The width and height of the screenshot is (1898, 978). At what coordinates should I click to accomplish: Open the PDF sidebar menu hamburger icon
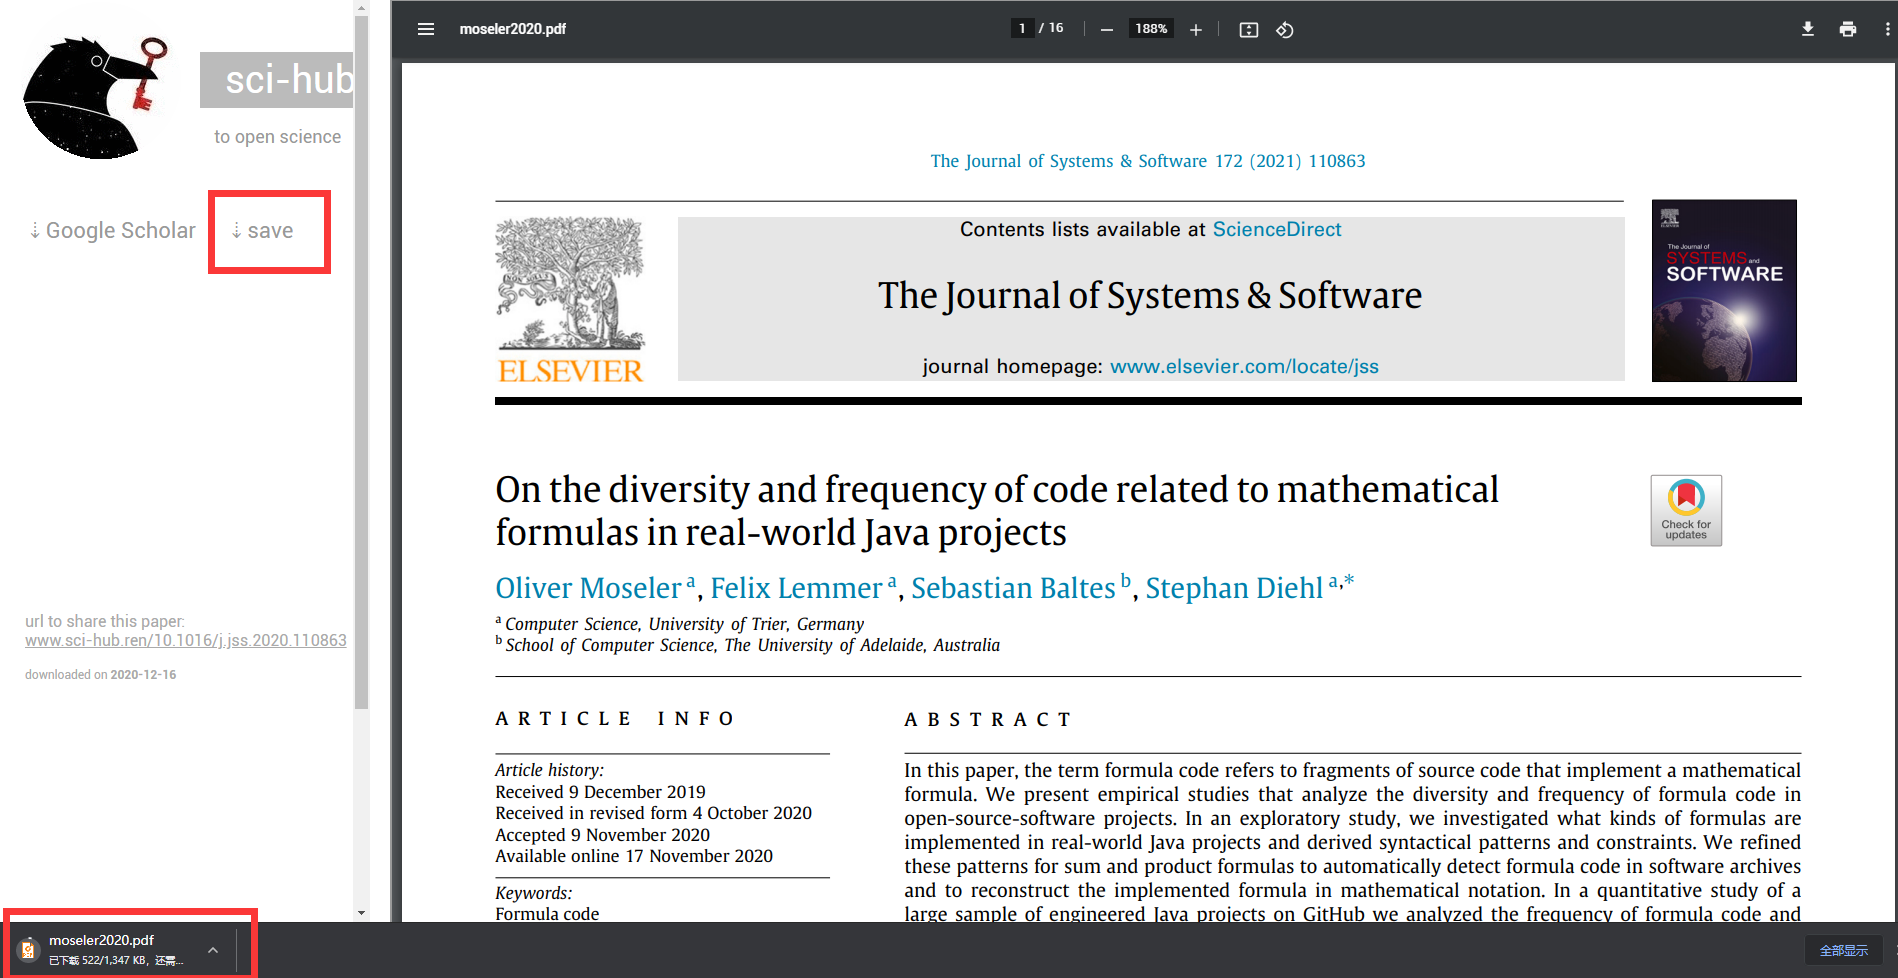coord(426,29)
